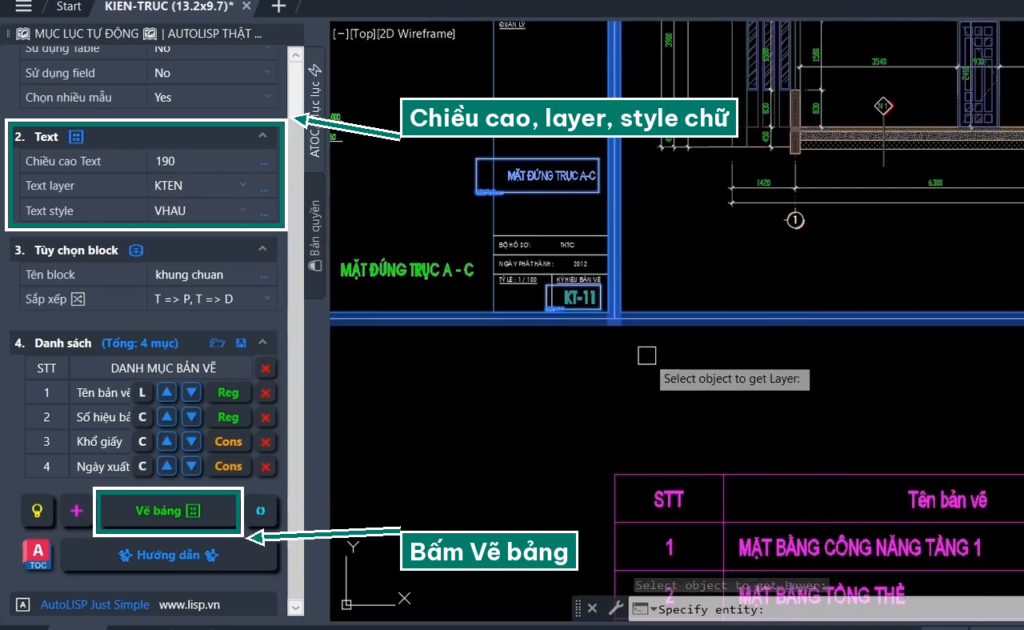Open command line customize wrench
1024x630 pixels.
[616, 608]
